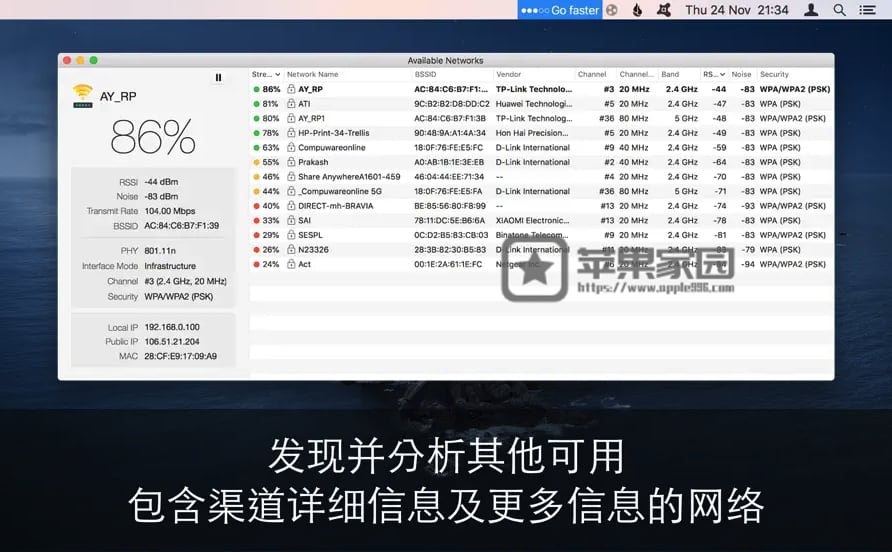Select the ATI network name
The image size is (892, 552).
click(x=304, y=104)
